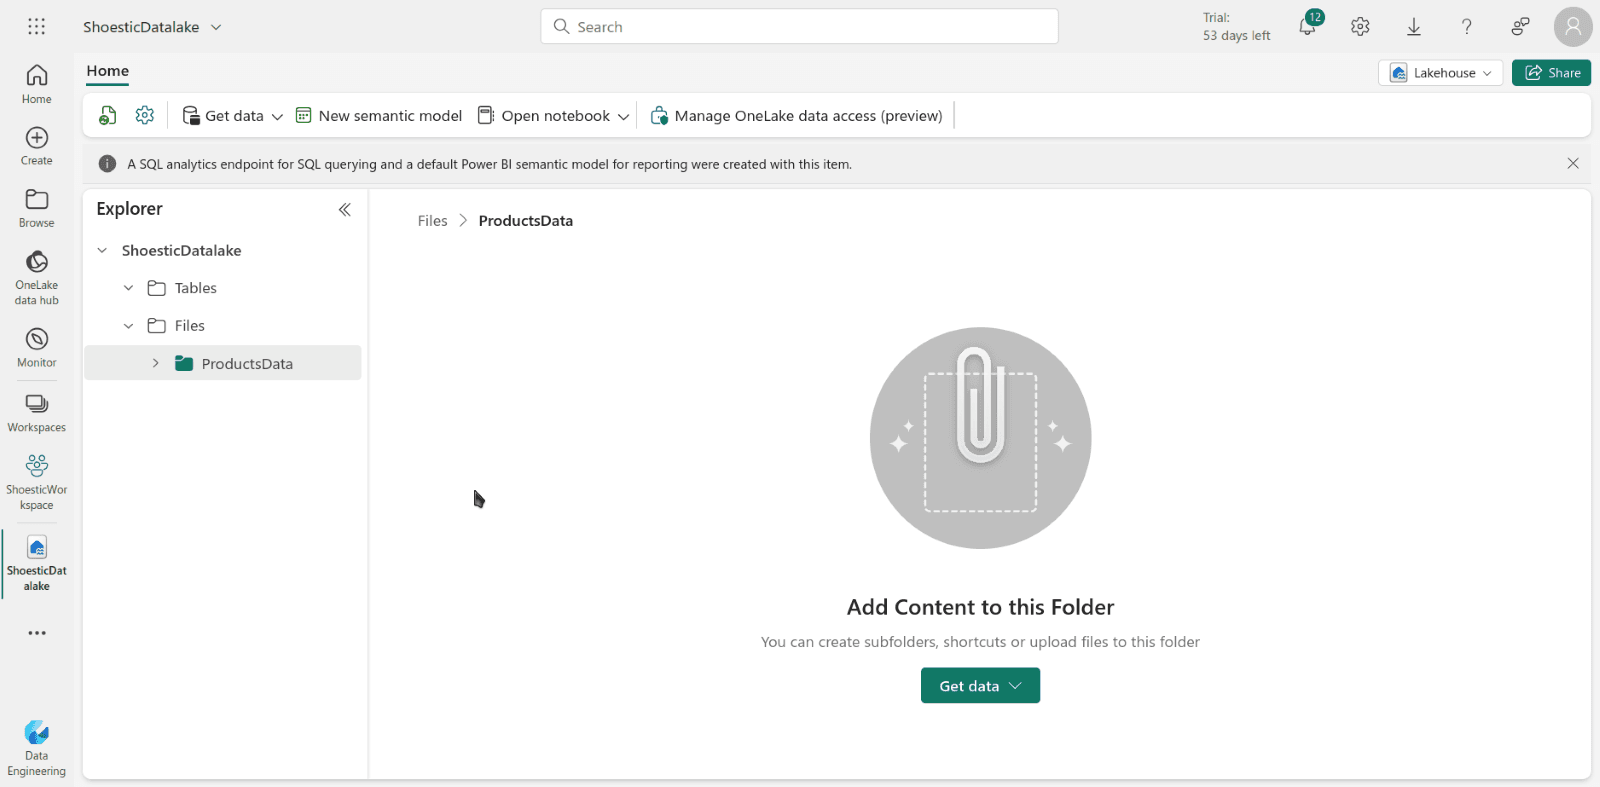Viewport: 1600px width, 787px height.
Task: Open the toolbar Get data dropdown
Action: 233,116
